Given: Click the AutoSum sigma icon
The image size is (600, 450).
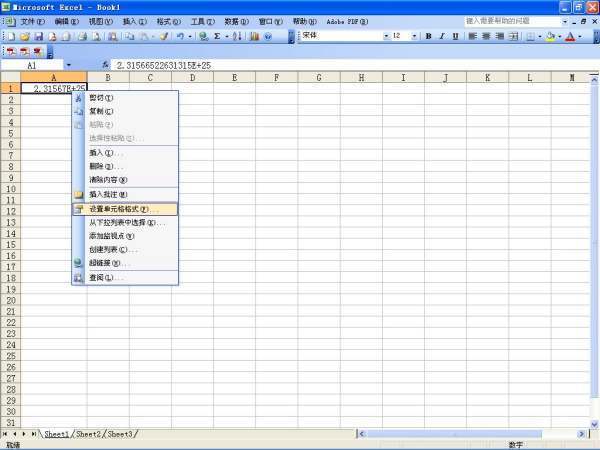Looking at the screenshot, I should [x=227, y=36].
